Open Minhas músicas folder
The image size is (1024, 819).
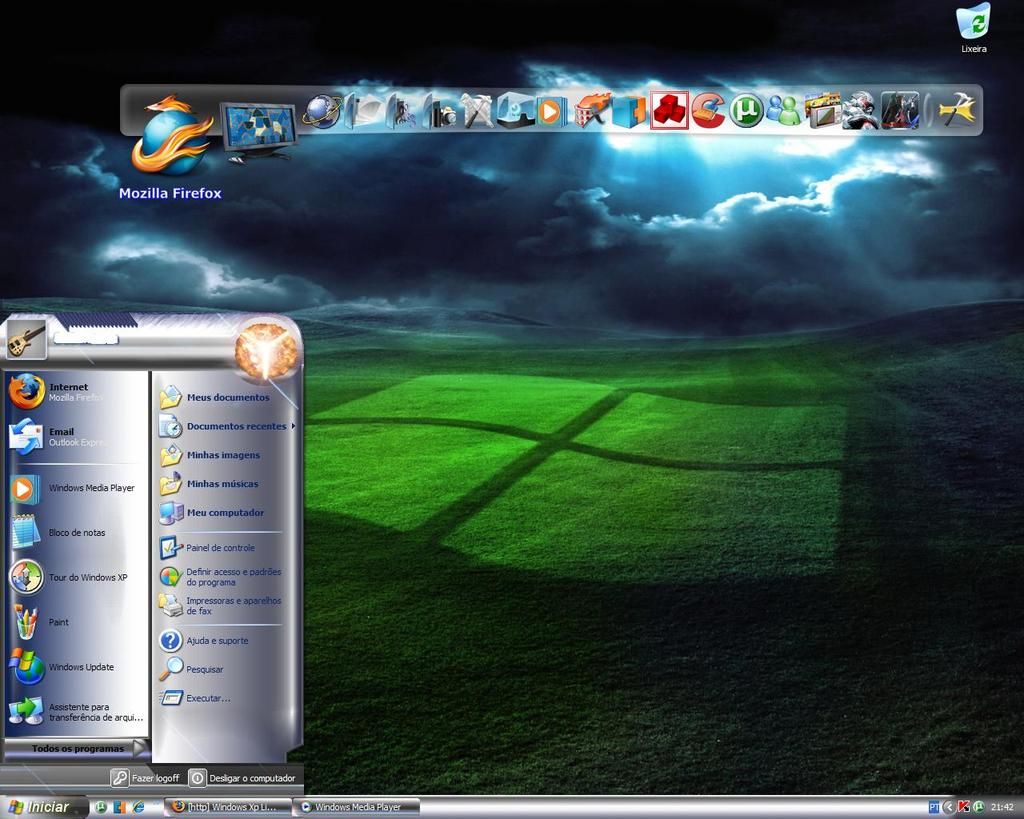(x=227, y=484)
